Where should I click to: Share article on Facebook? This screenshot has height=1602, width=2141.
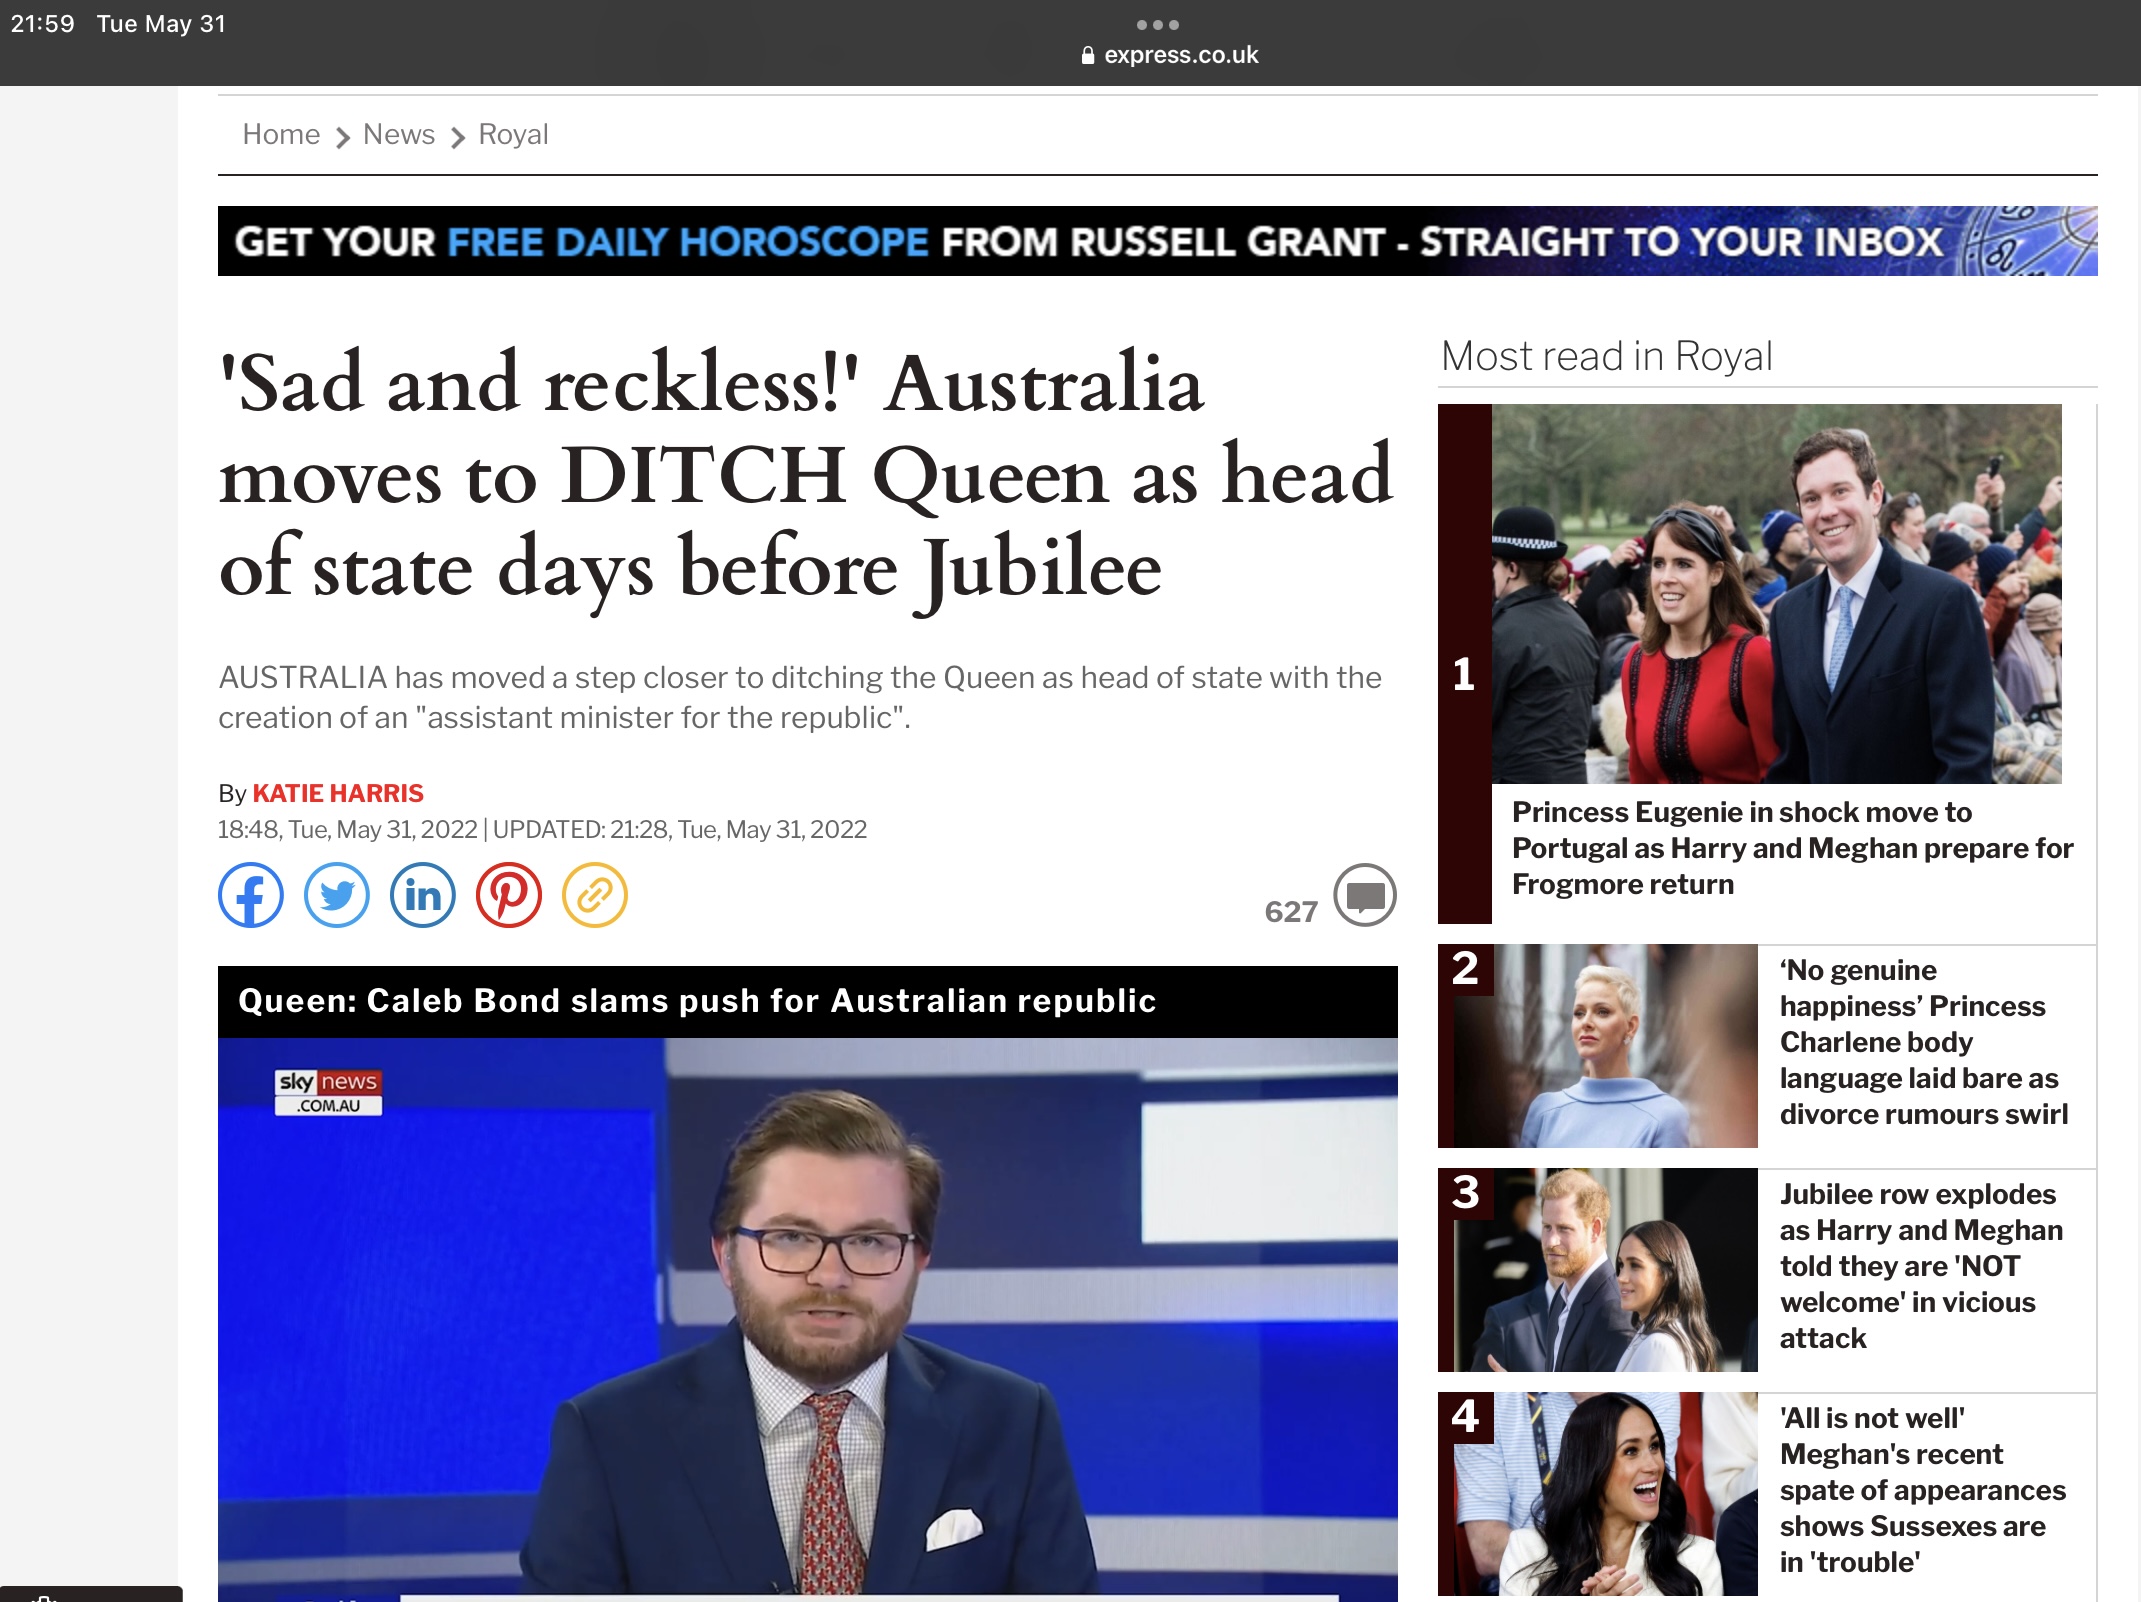(x=251, y=895)
